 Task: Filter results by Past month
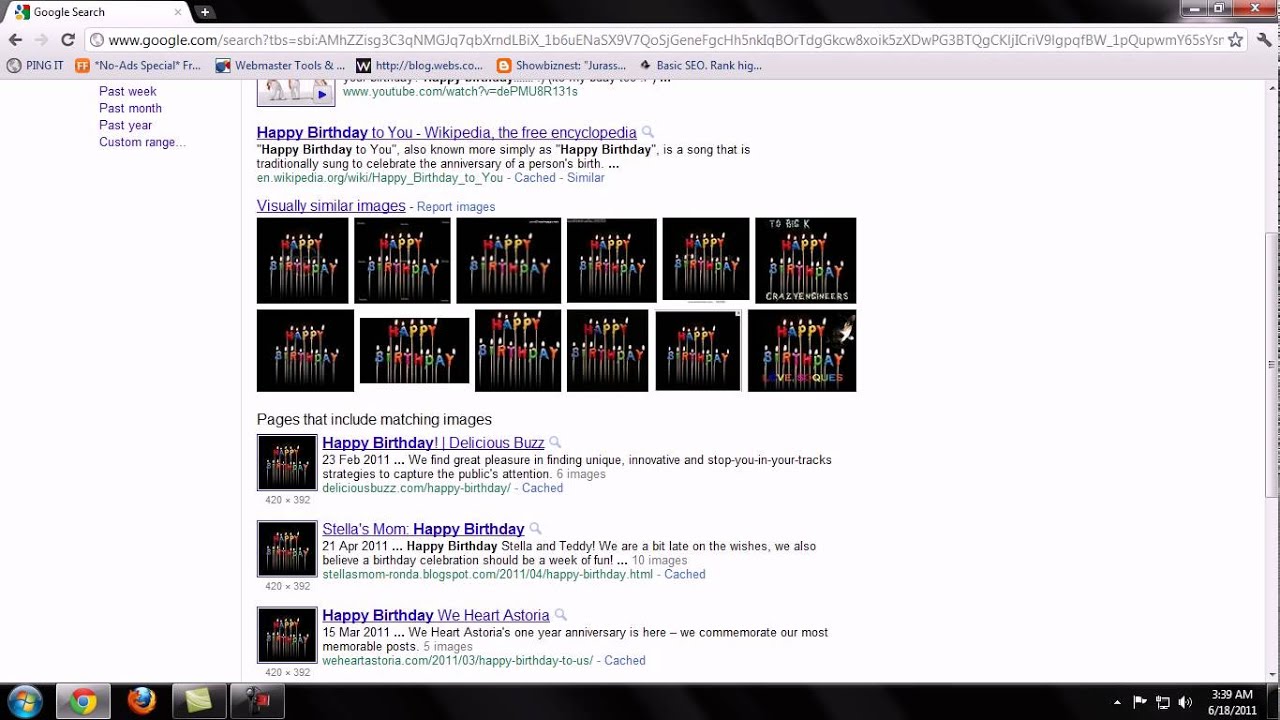point(130,108)
